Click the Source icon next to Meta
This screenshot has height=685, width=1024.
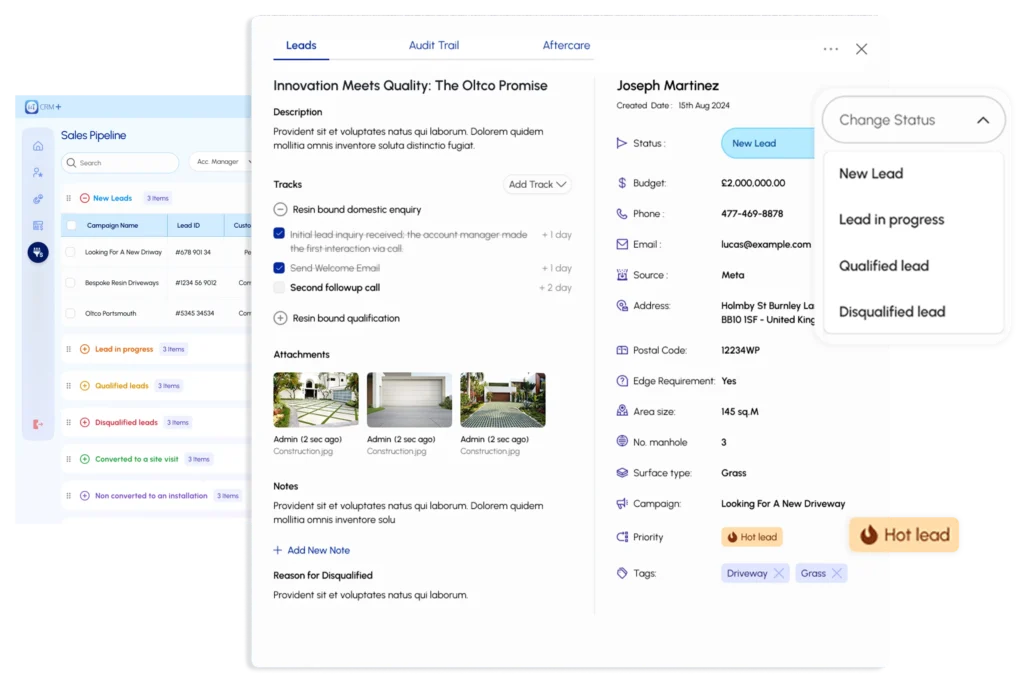622,275
